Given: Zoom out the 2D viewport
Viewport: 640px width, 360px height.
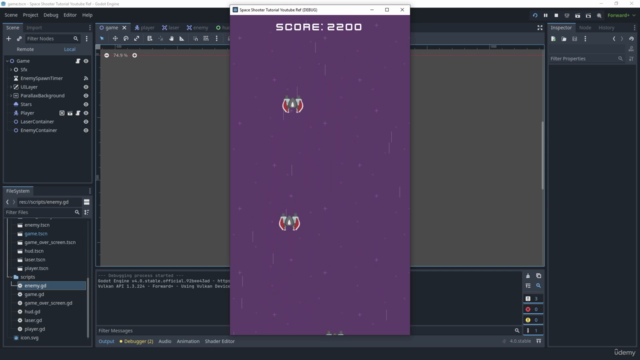Looking at the screenshot, I should point(107,55).
